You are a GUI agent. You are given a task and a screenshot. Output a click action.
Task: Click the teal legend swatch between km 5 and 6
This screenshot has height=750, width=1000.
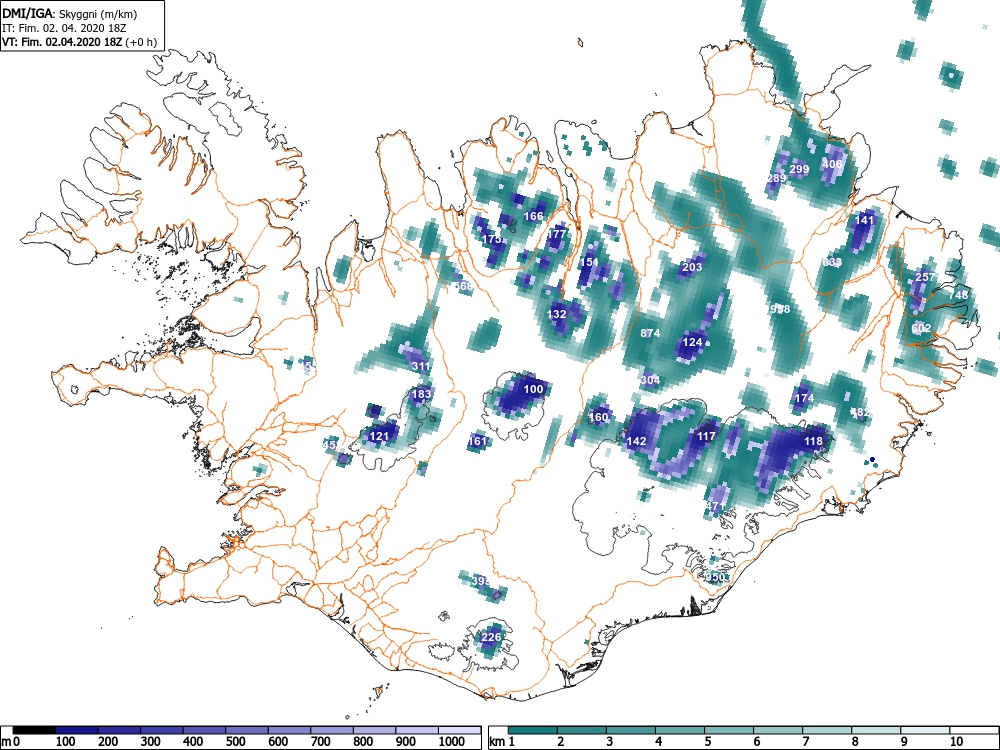[x=728, y=730]
